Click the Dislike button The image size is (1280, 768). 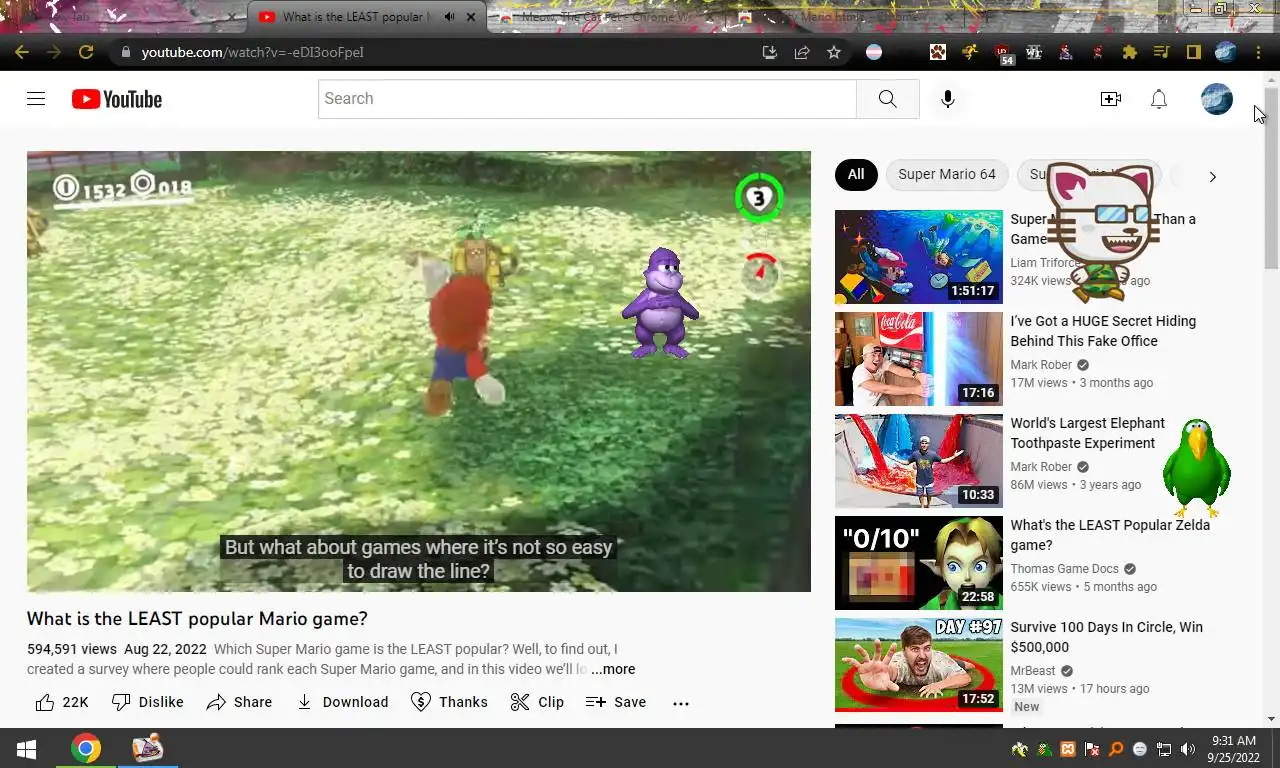pyautogui.click(x=148, y=702)
